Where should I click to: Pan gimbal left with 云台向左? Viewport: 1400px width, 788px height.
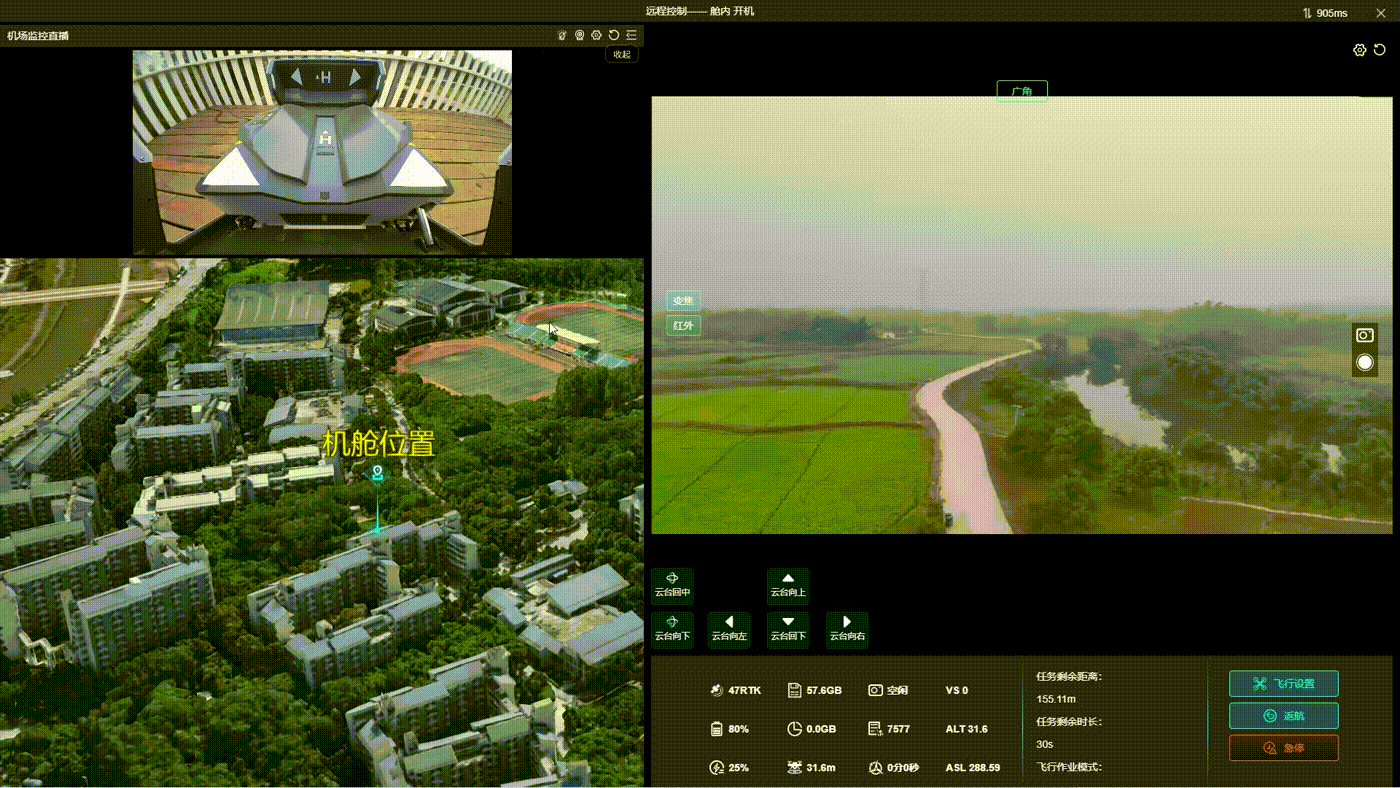coord(729,630)
